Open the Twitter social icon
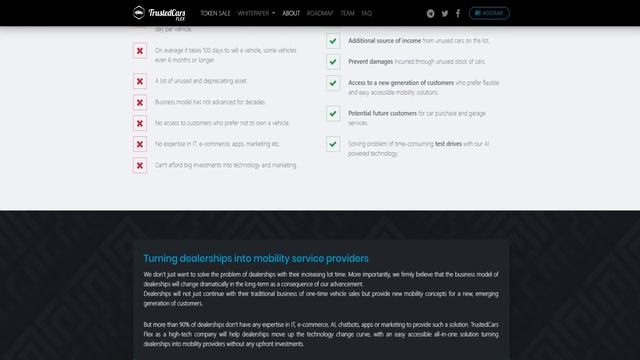Screen dimensions: 640x360 click(444, 13)
